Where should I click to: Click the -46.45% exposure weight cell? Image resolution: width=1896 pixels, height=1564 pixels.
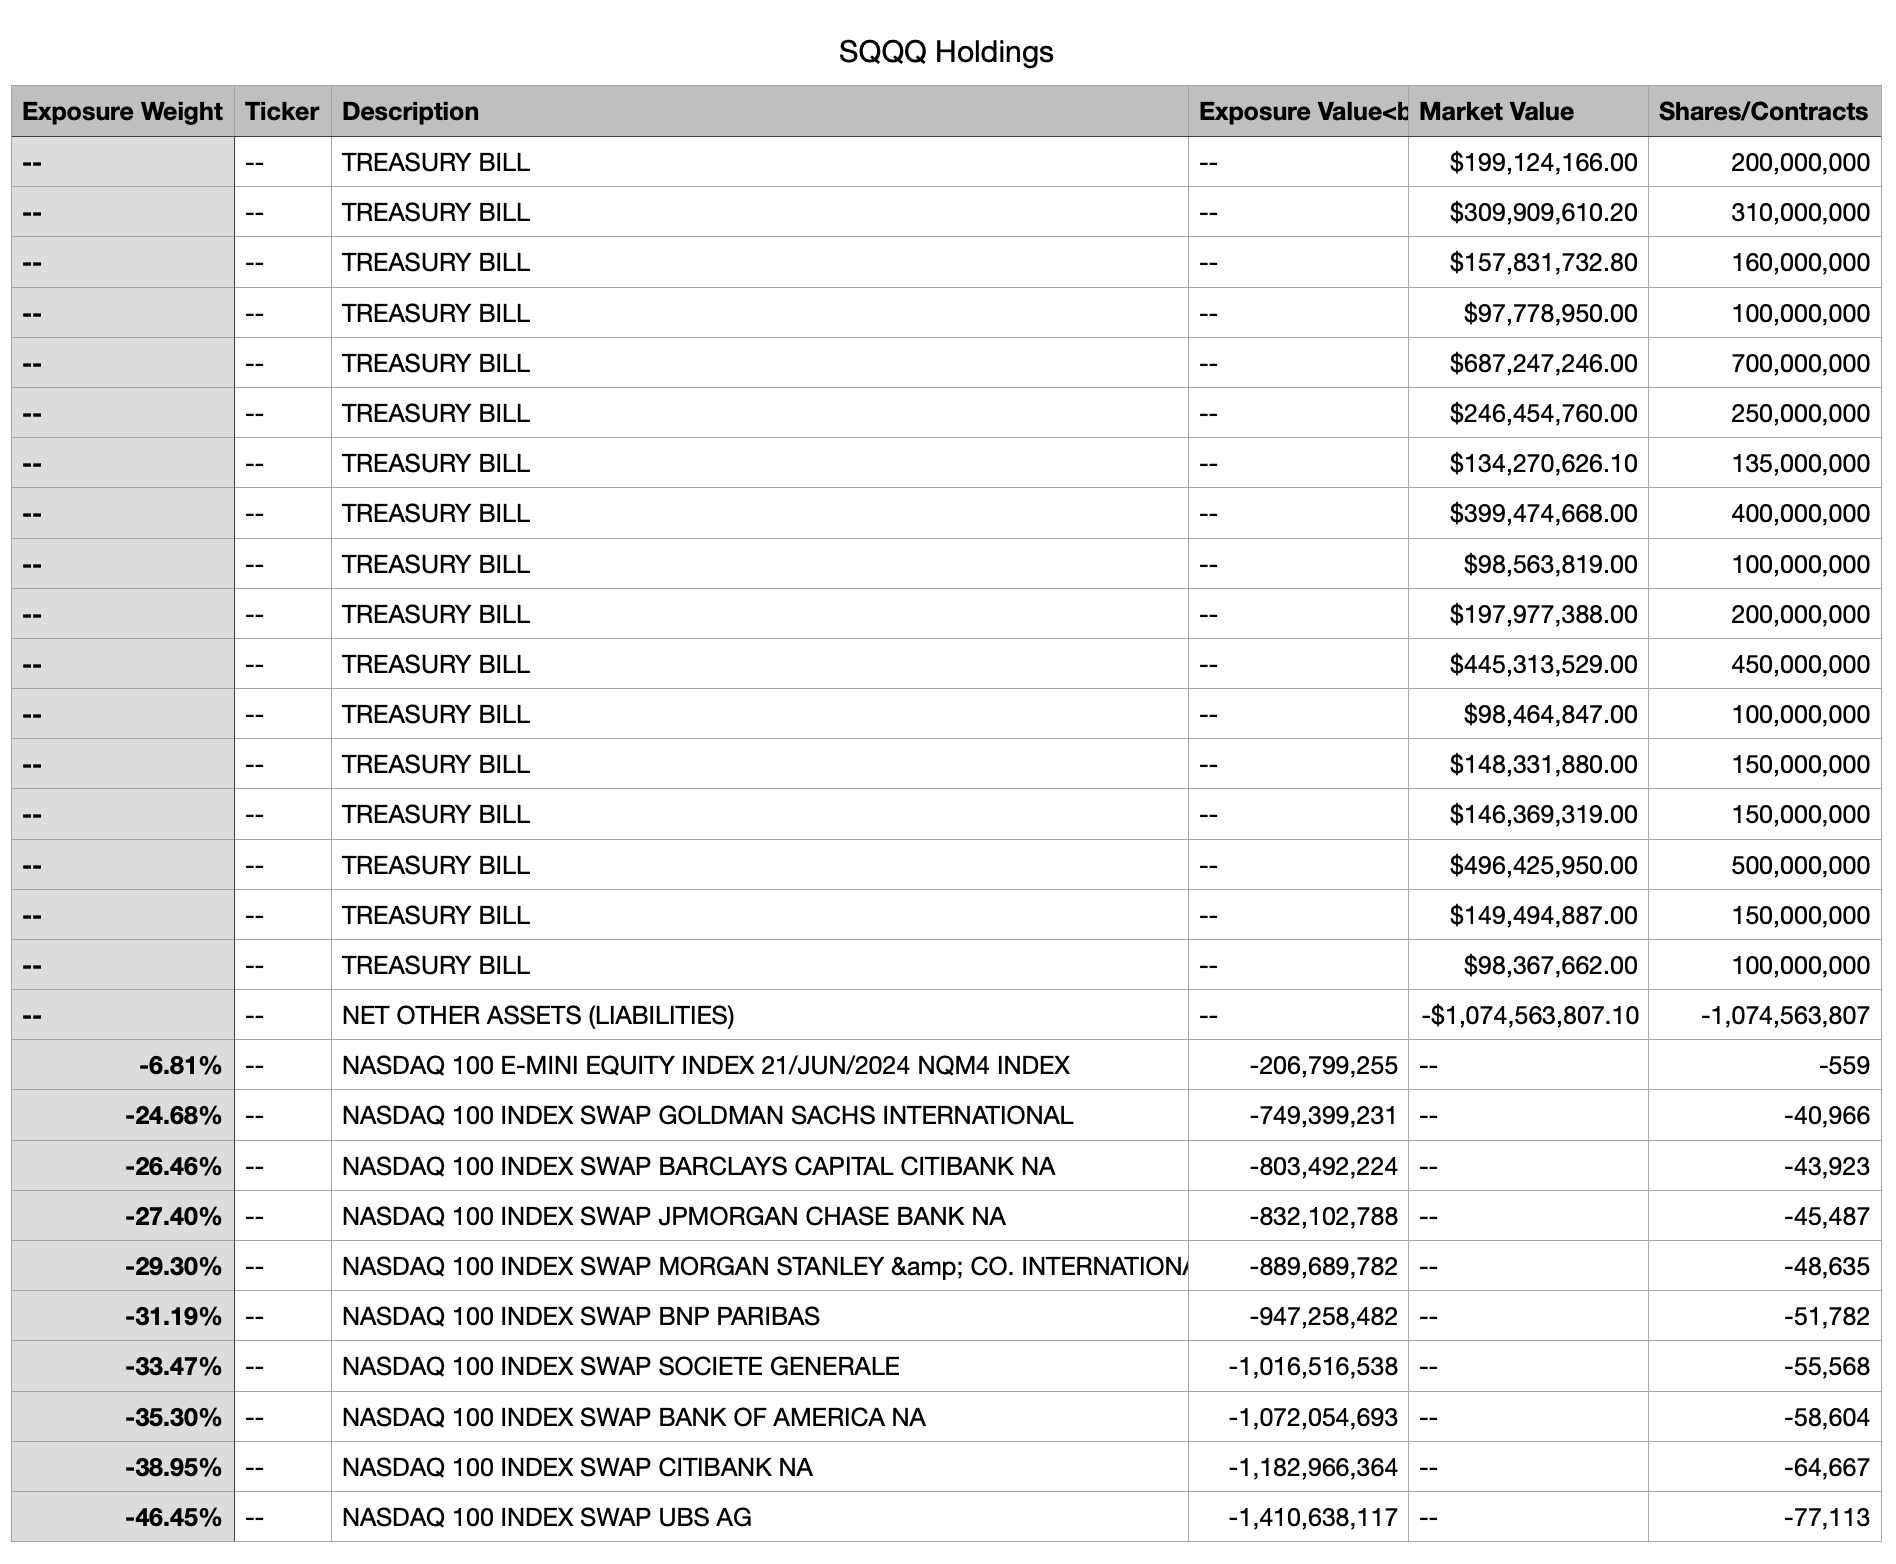[122, 1517]
